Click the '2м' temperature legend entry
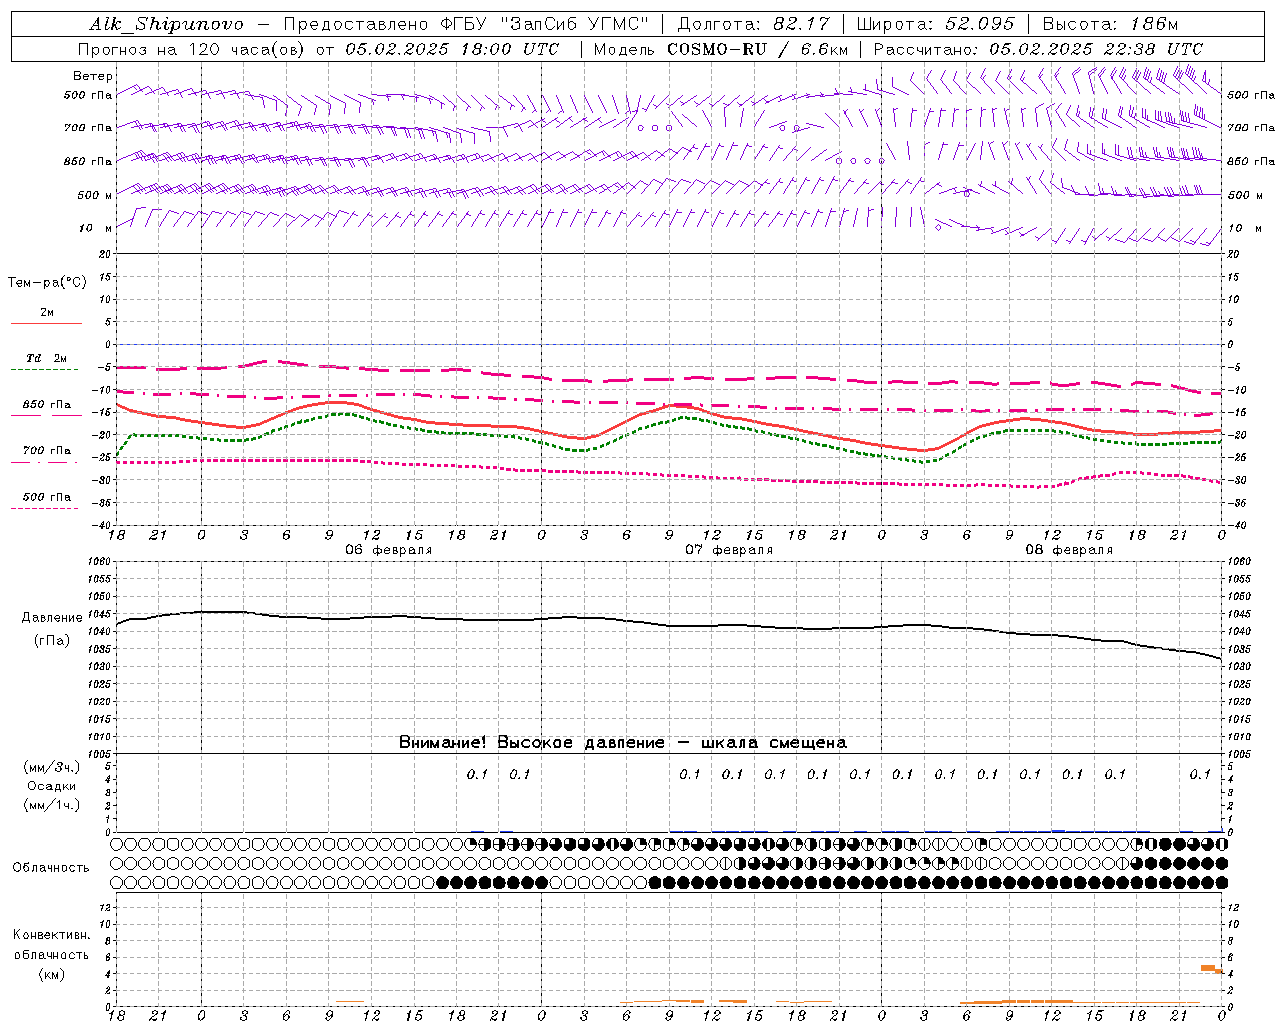Viewport: 1280px width, 1024px height. point(47,313)
